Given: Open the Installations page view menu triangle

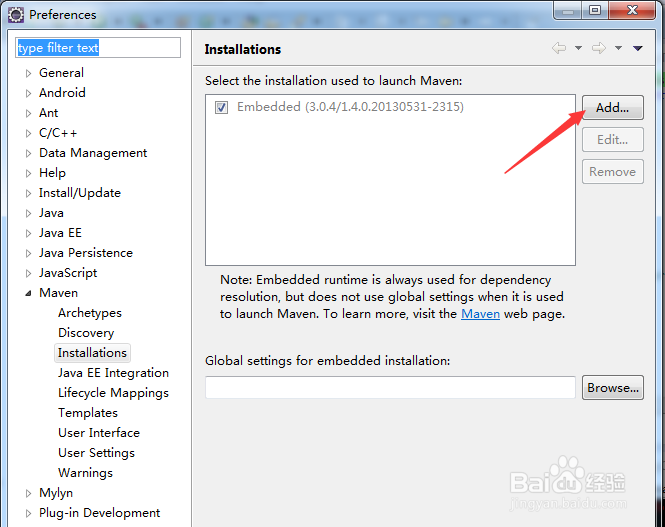Looking at the screenshot, I should click(x=637, y=48).
